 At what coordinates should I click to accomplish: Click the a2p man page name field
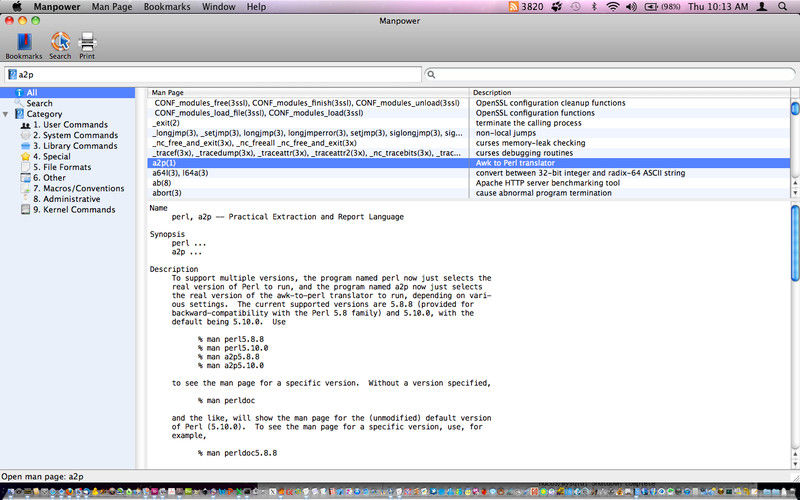coord(213,74)
